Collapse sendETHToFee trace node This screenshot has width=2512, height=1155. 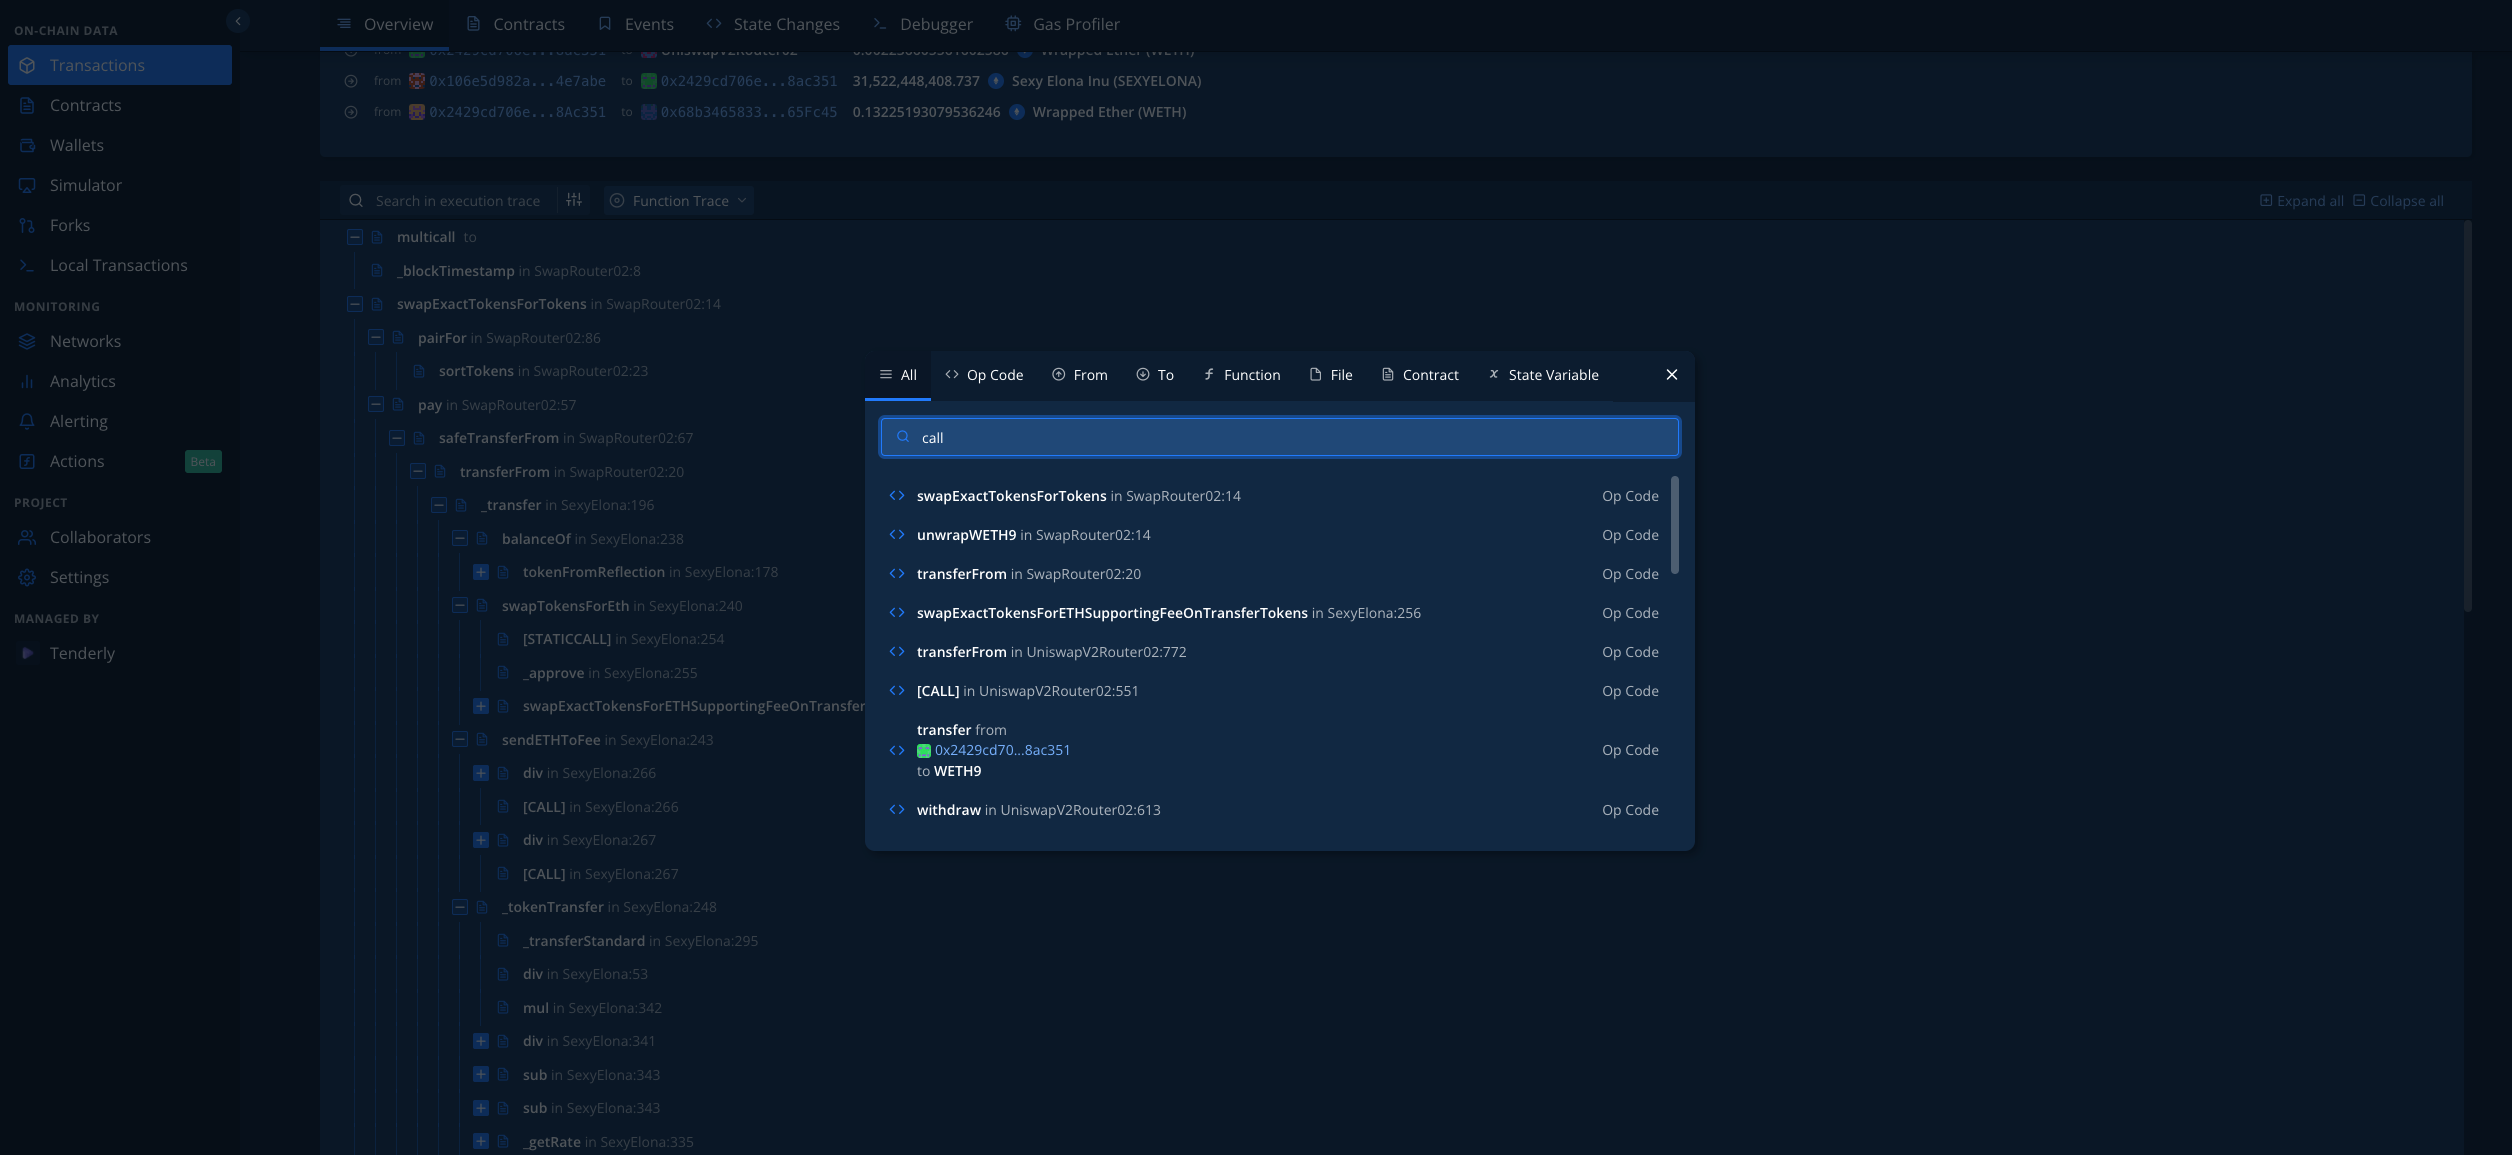(x=460, y=740)
